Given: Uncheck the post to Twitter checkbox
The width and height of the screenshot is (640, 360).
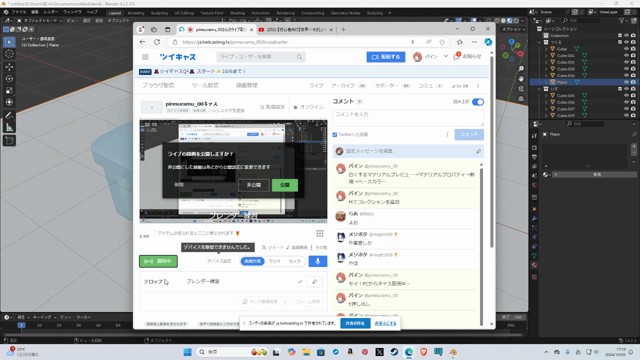Looking at the screenshot, I should coord(335,134).
